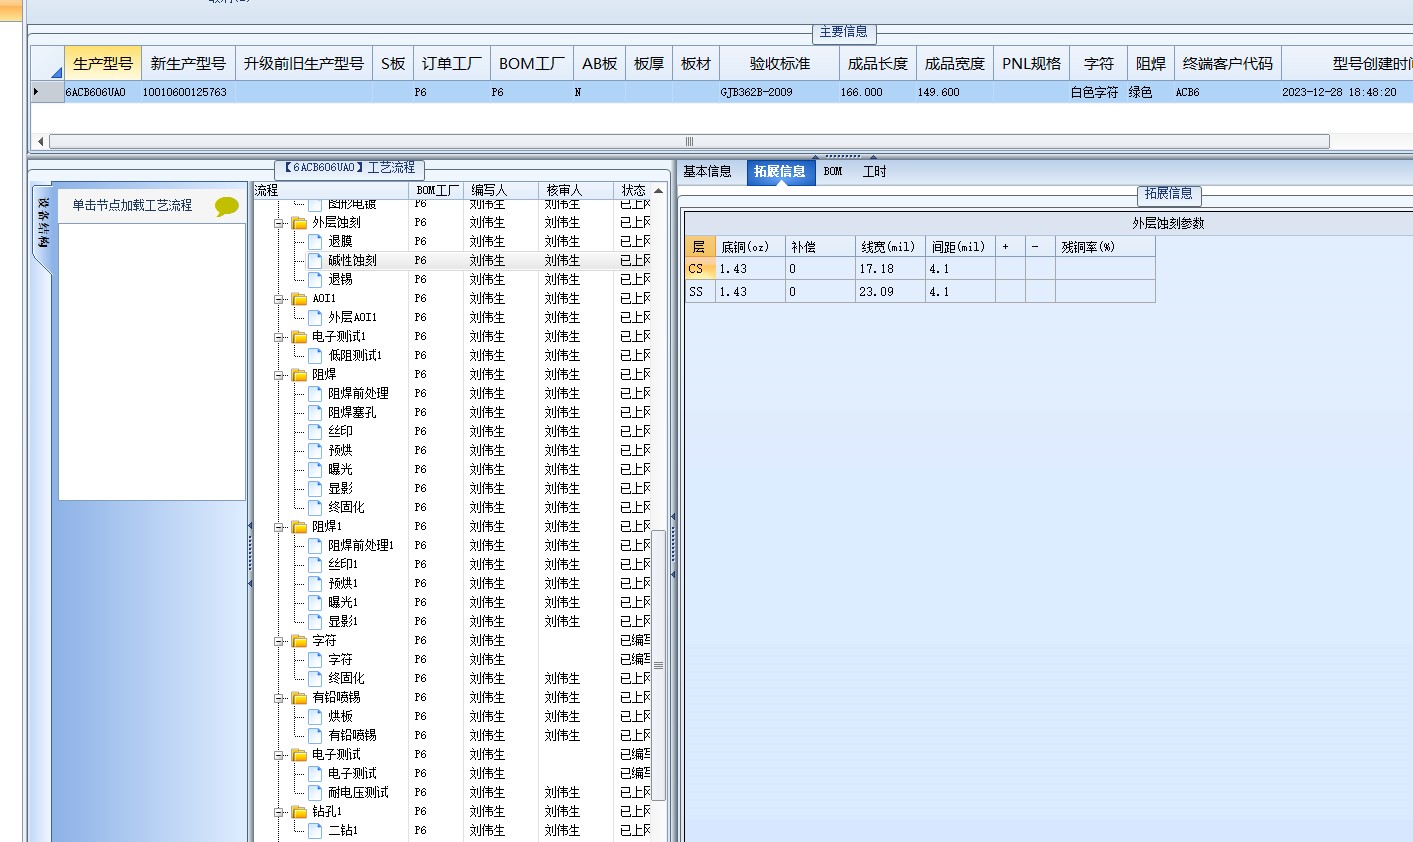Collapse the 钻孔1 tree node
This screenshot has height=842, width=1413.
pos(280,812)
